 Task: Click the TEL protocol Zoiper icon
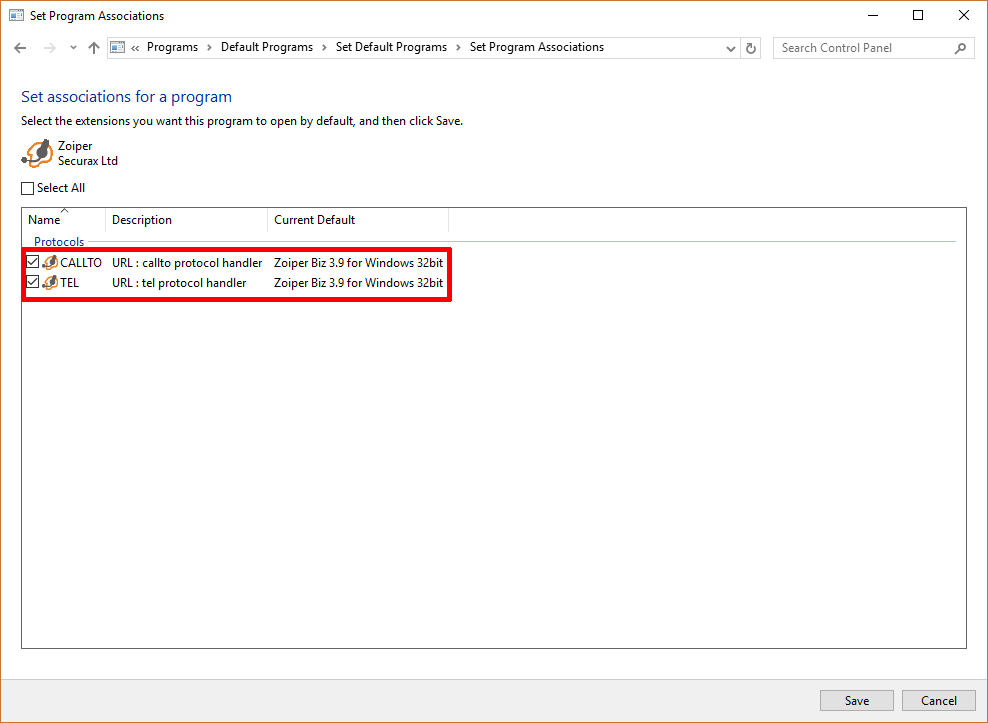(x=50, y=283)
